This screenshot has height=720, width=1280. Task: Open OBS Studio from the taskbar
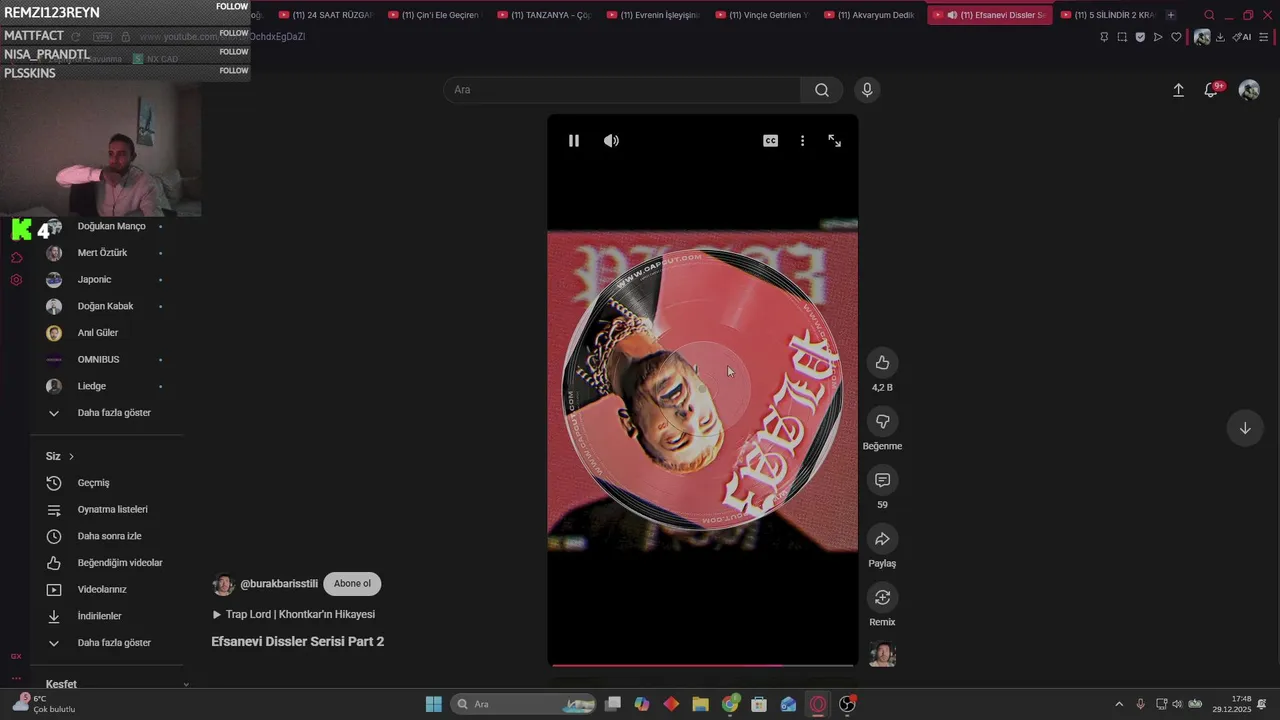pyautogui.click(x=847, y=704)
